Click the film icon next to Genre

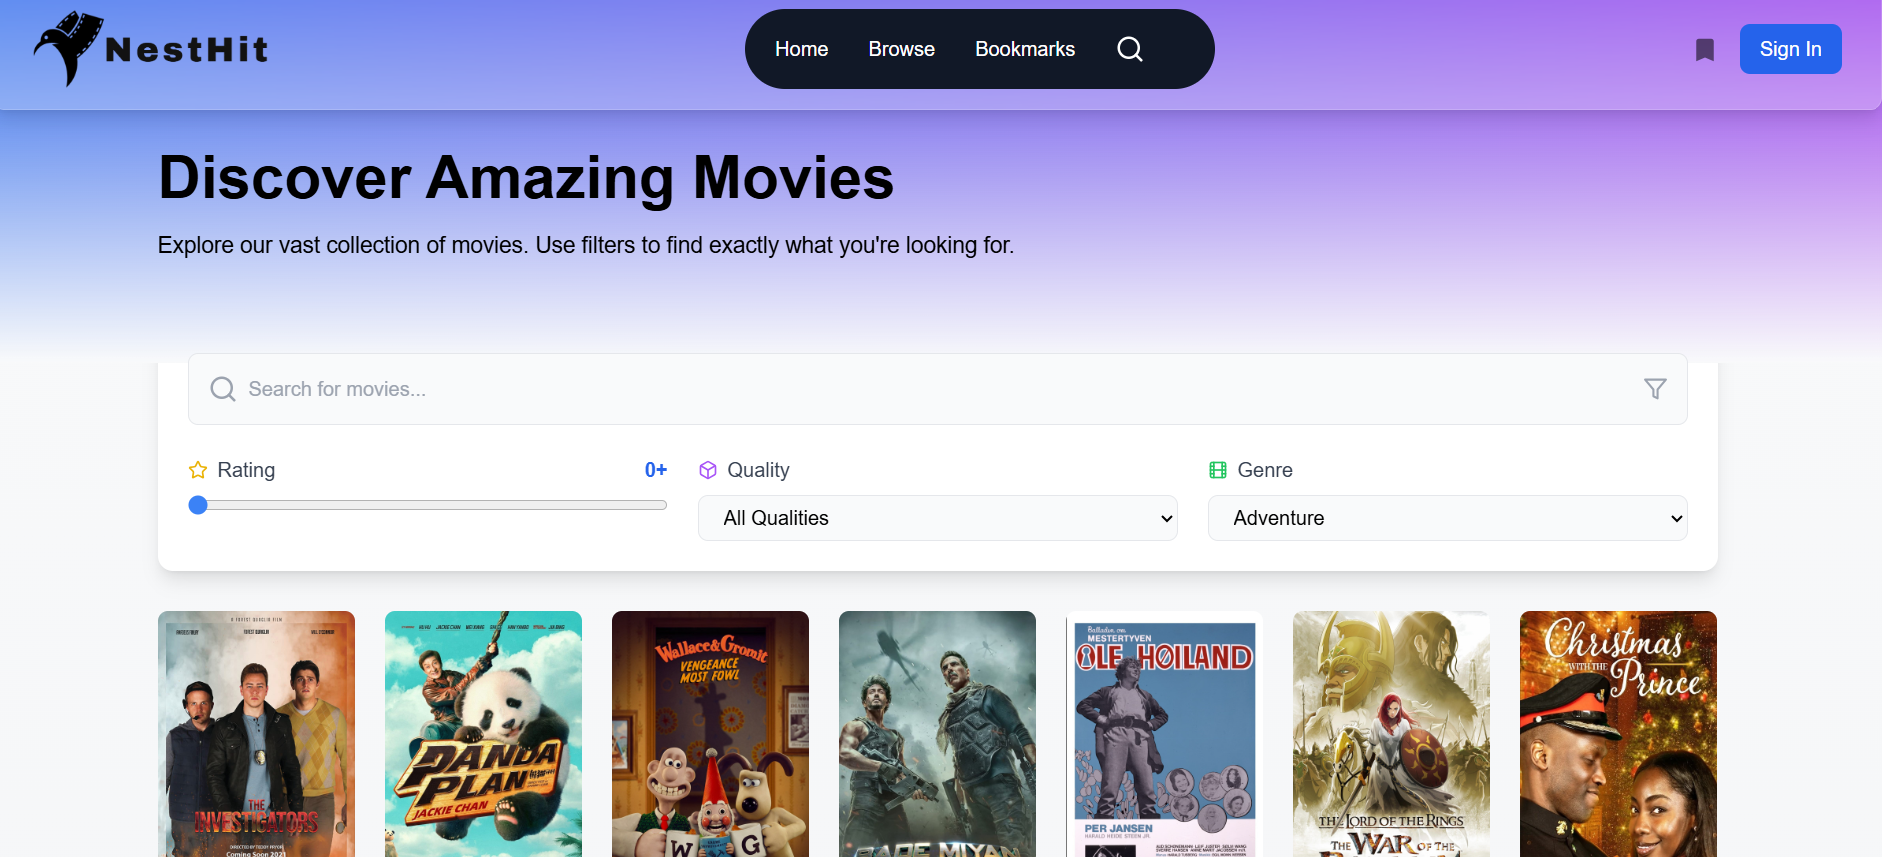pos(1218,470)
